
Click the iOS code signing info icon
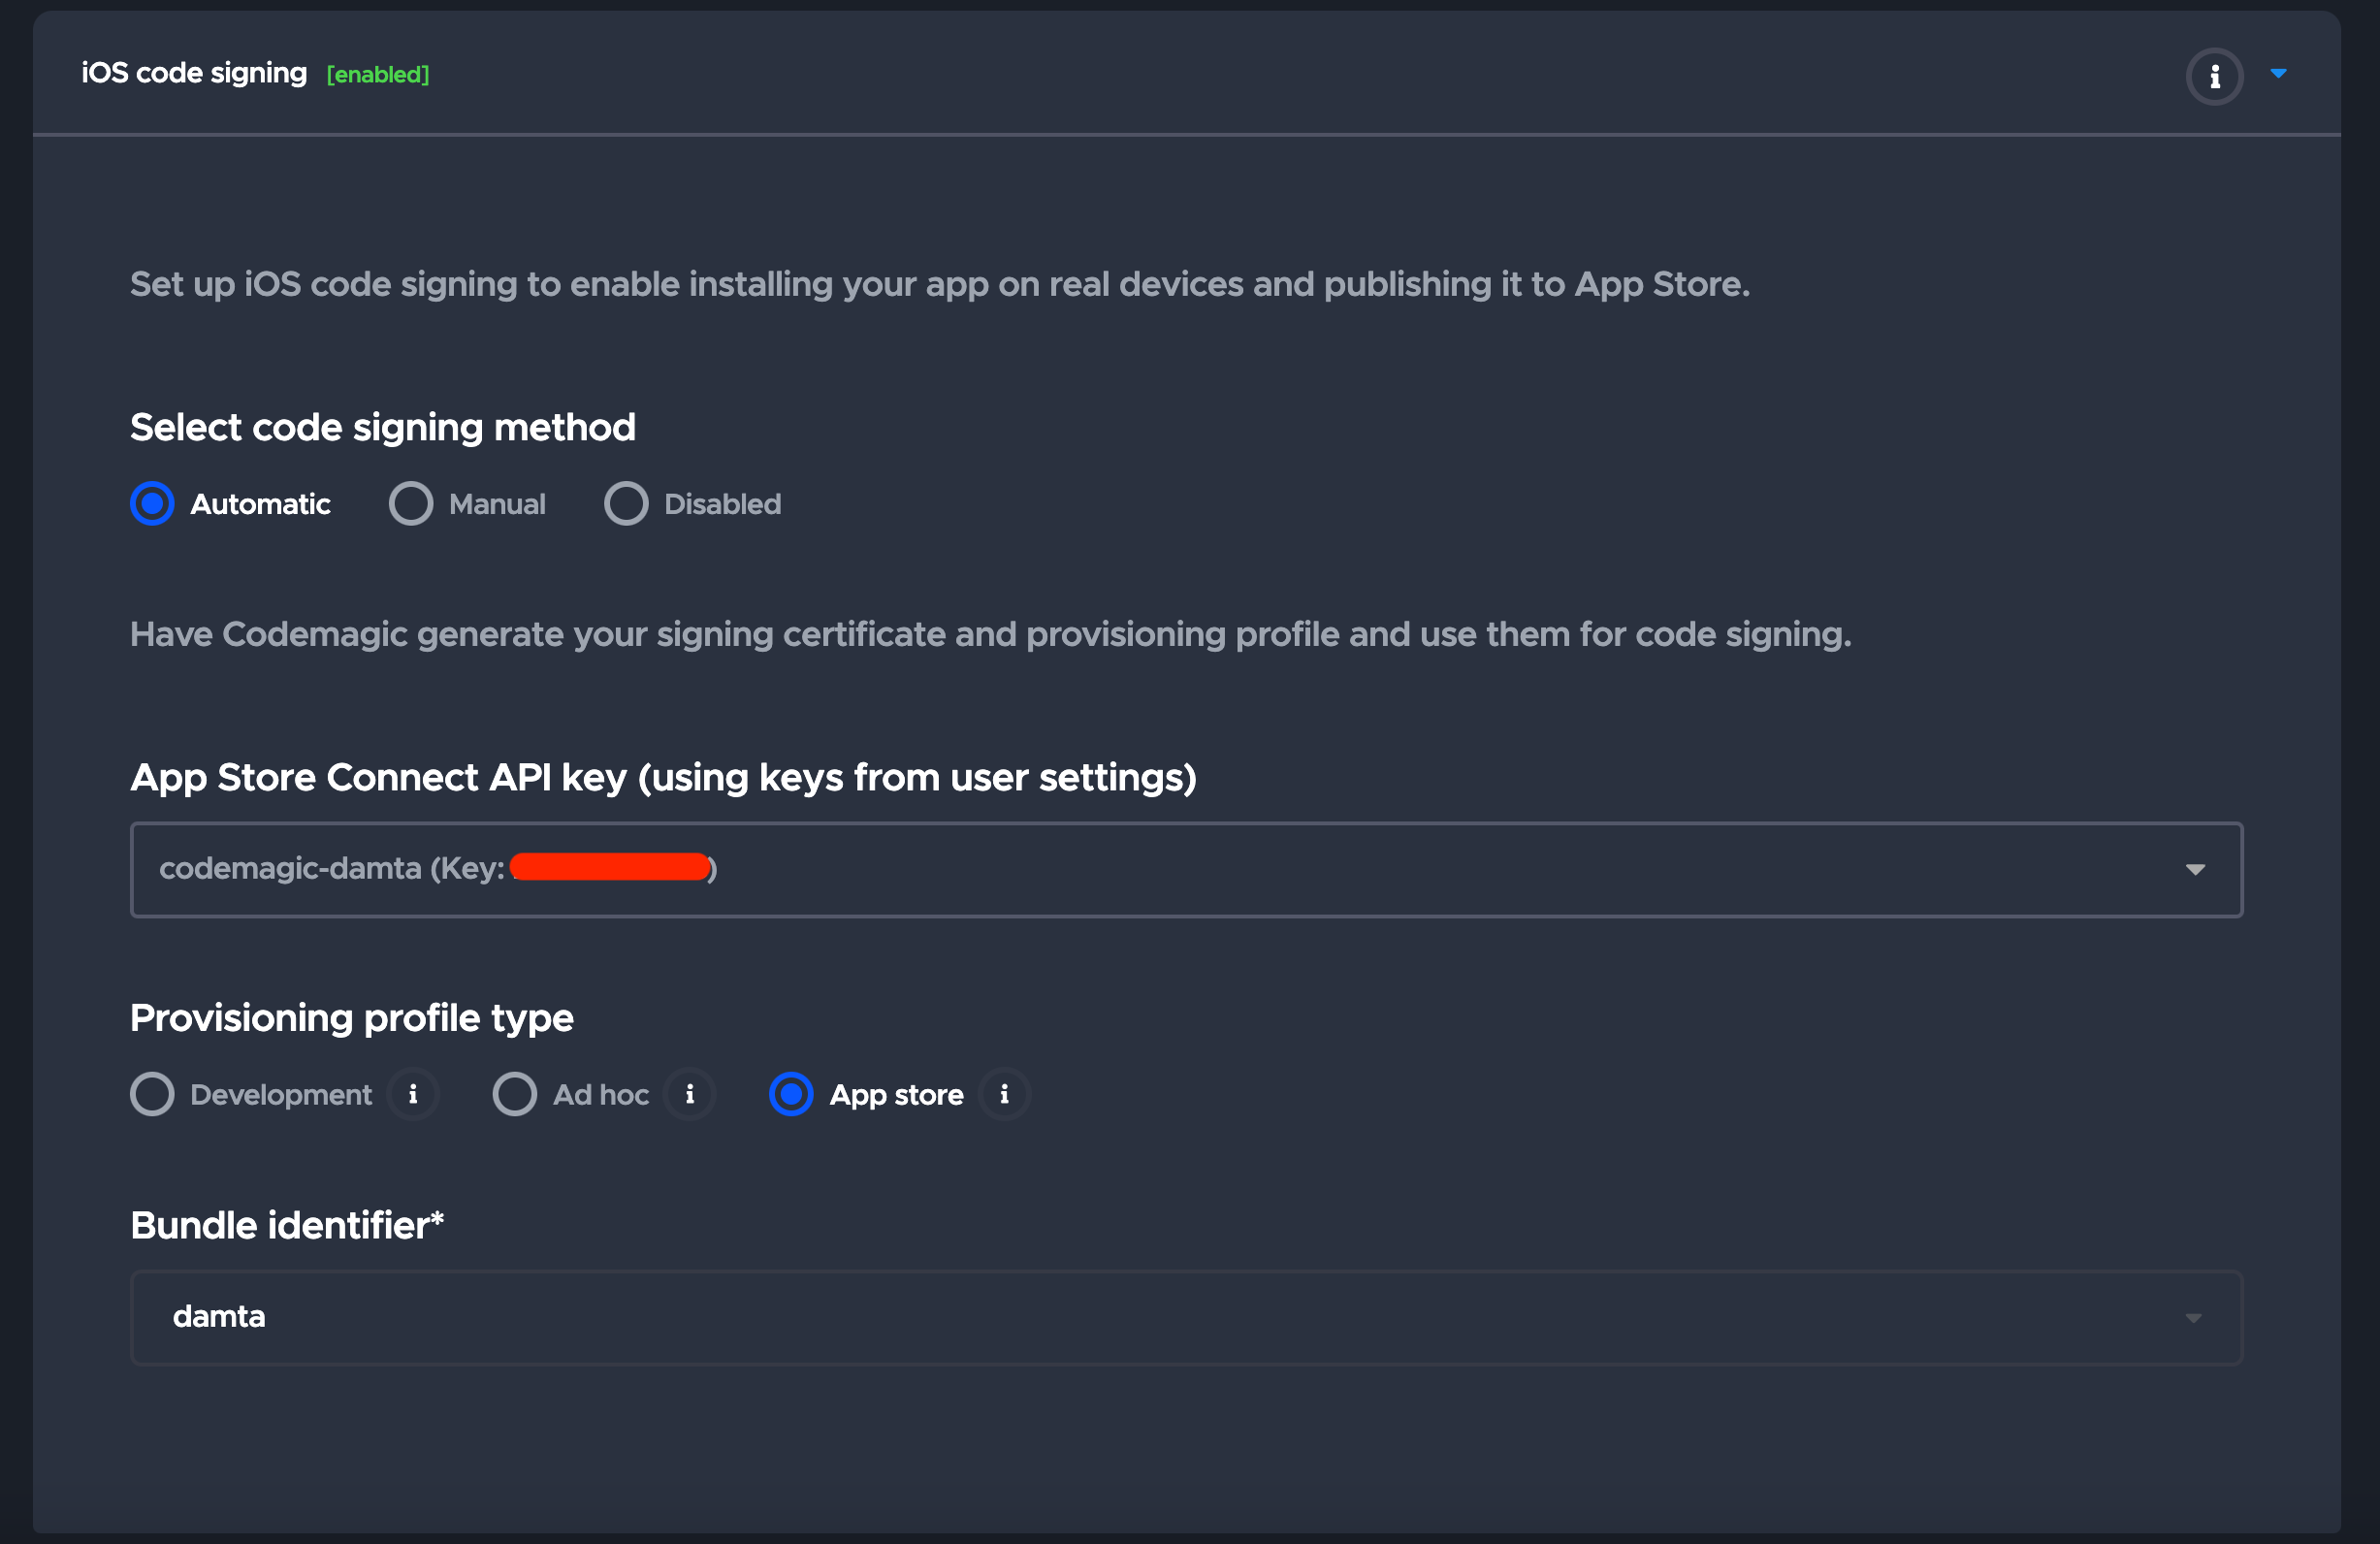[2214, 76]
